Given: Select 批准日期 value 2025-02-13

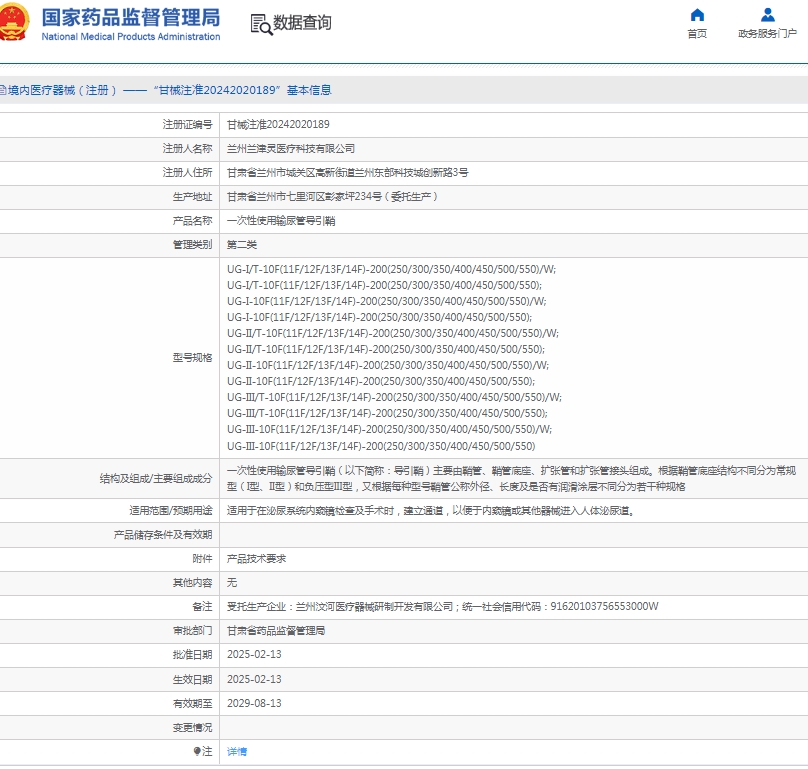Looking at the screenshot, I should (254, 654).
